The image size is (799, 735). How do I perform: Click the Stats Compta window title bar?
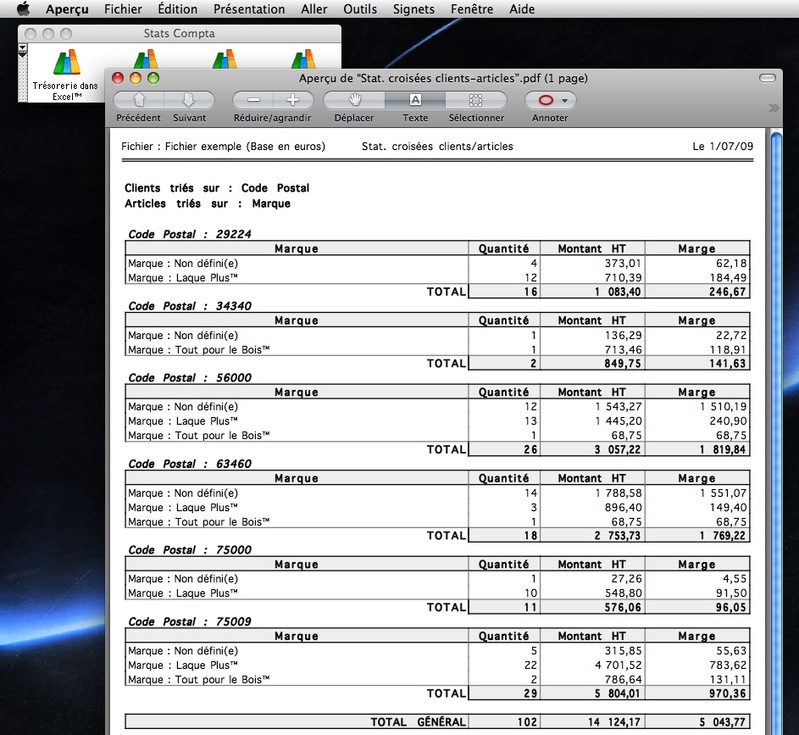point(179,34)
